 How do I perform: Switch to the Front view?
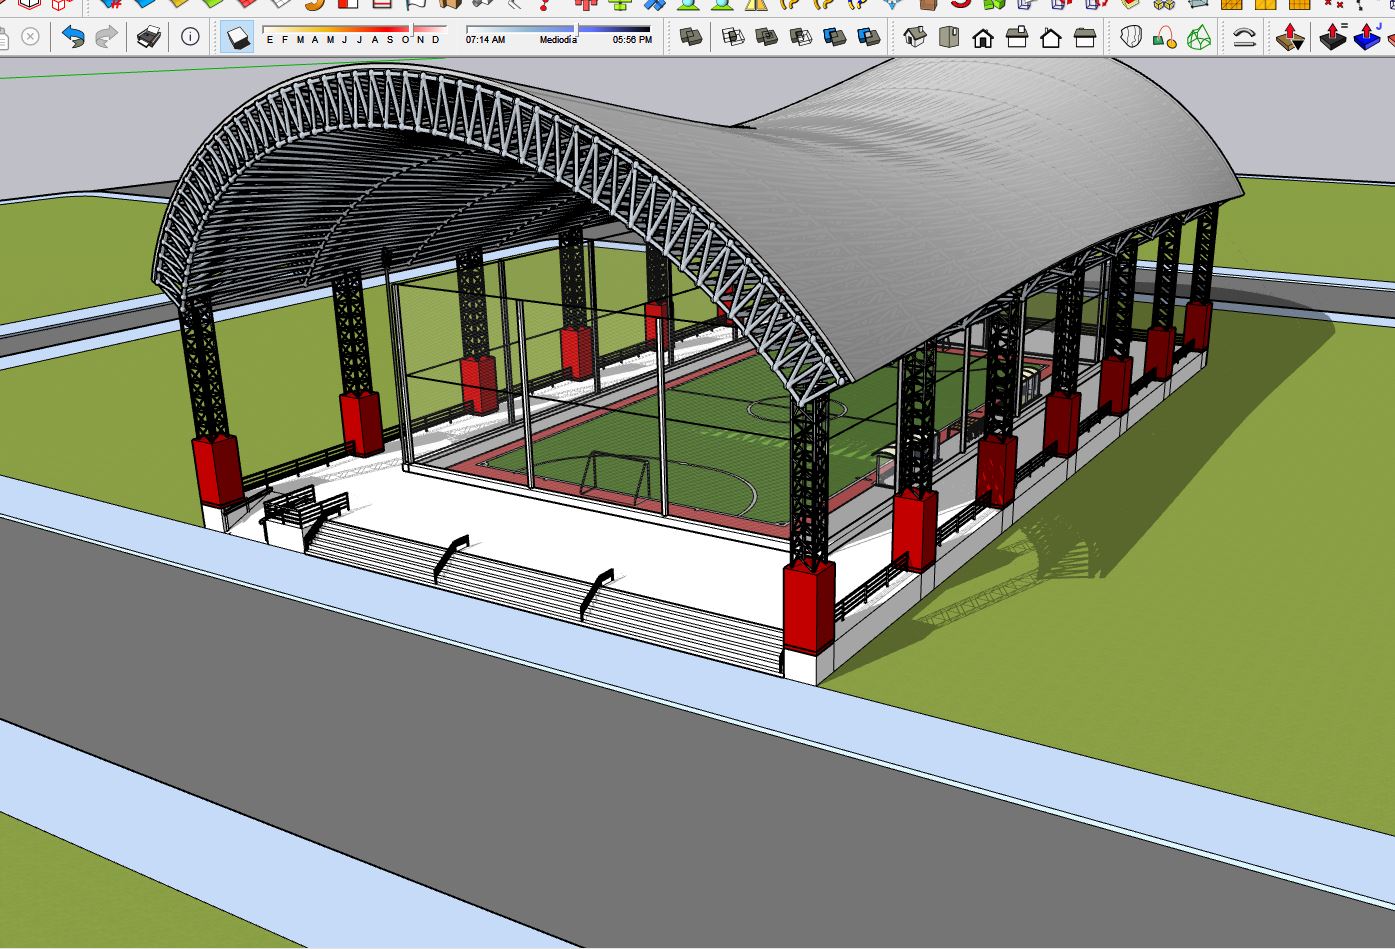point(983,38)
